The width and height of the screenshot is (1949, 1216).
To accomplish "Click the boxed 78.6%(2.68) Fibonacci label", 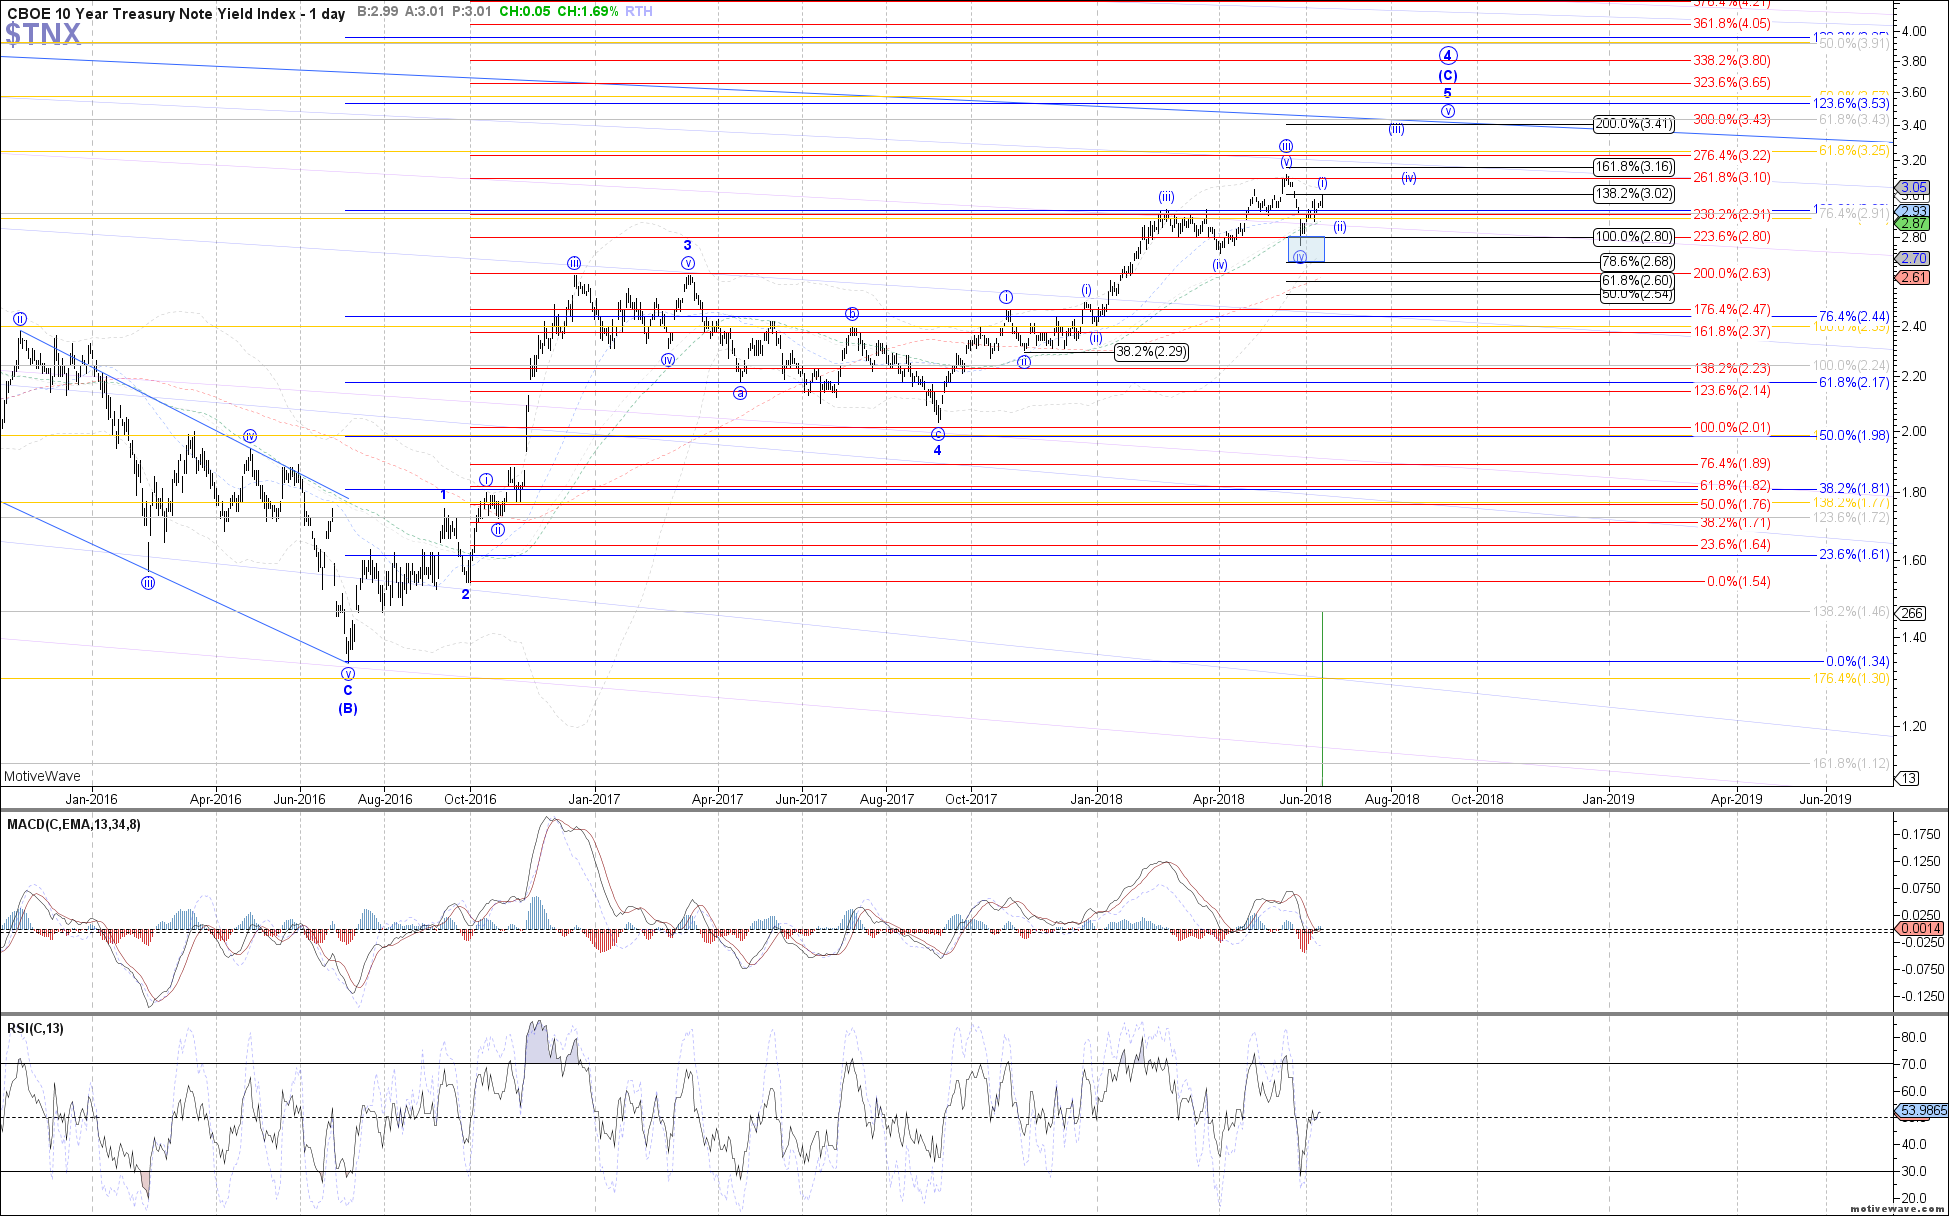I will click(x=1637, y=261).
